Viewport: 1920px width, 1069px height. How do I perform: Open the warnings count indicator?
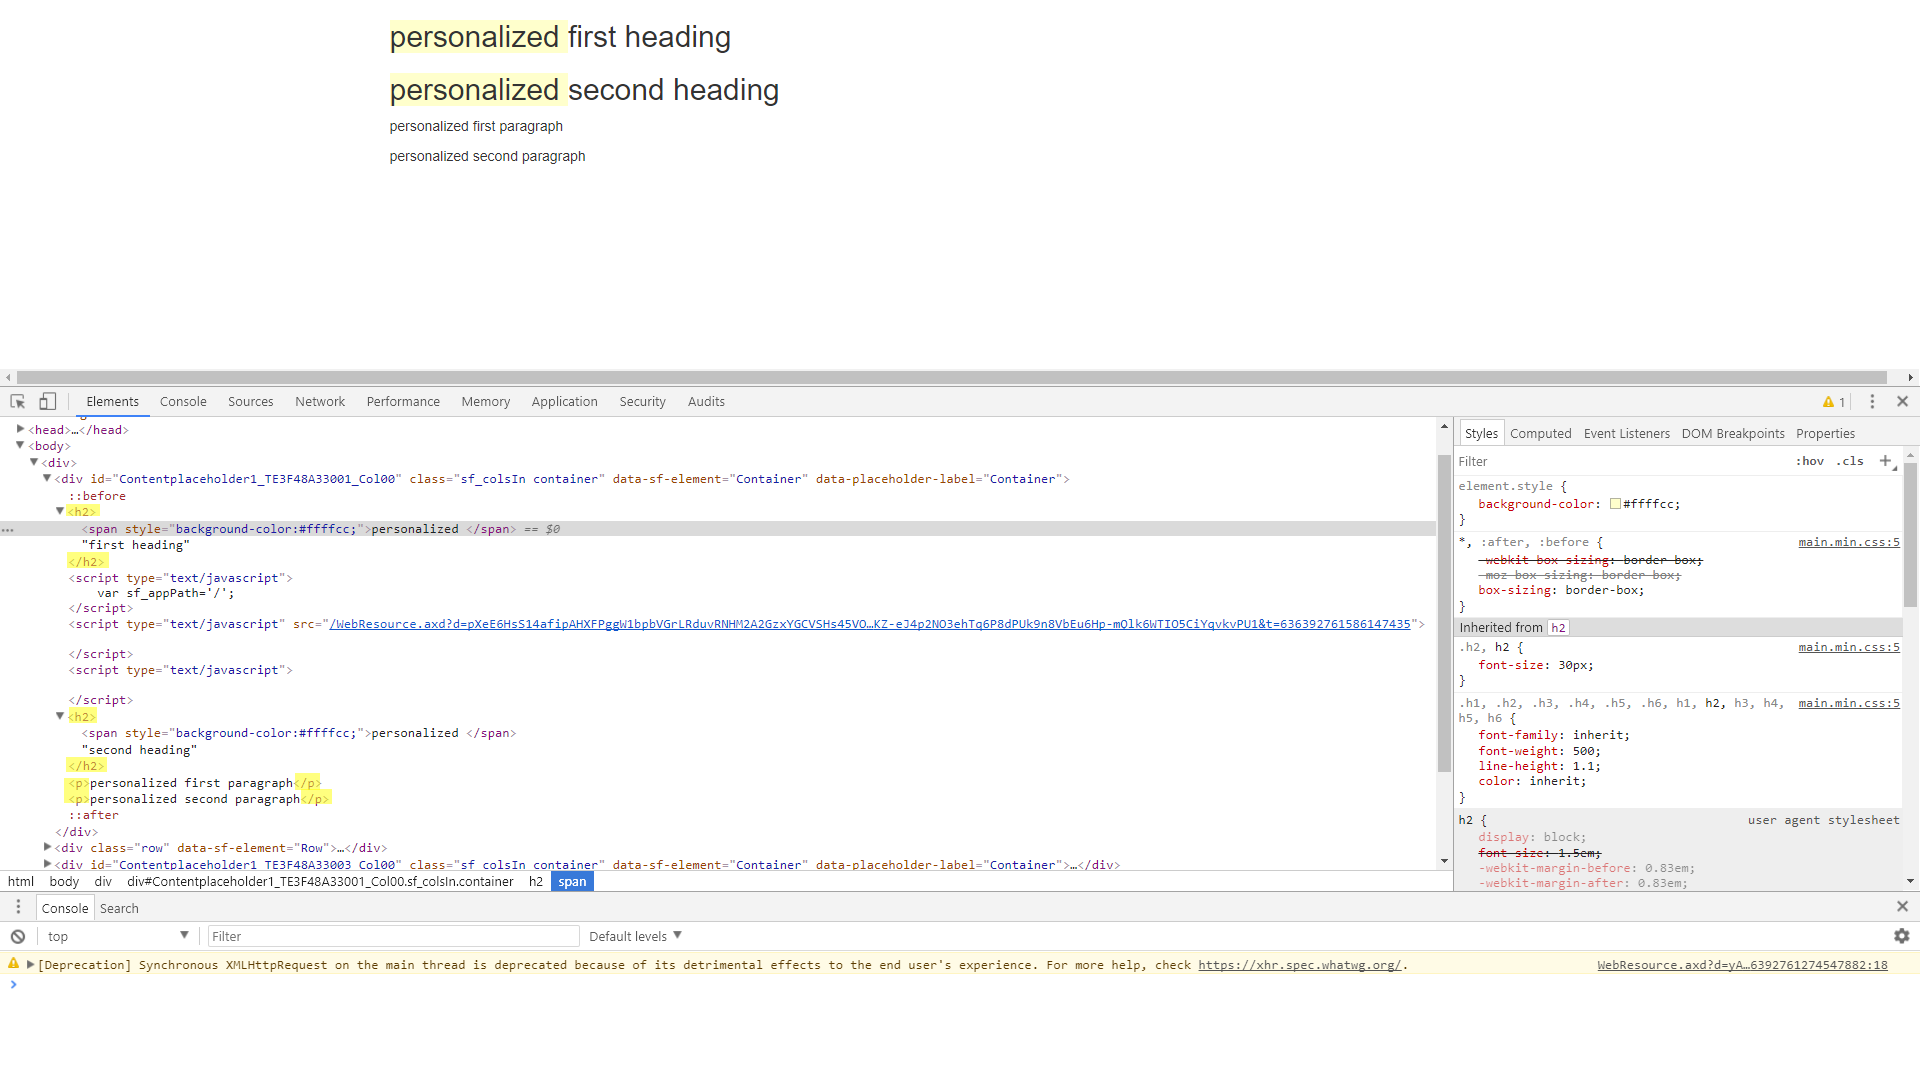(x=1834, y=402)
